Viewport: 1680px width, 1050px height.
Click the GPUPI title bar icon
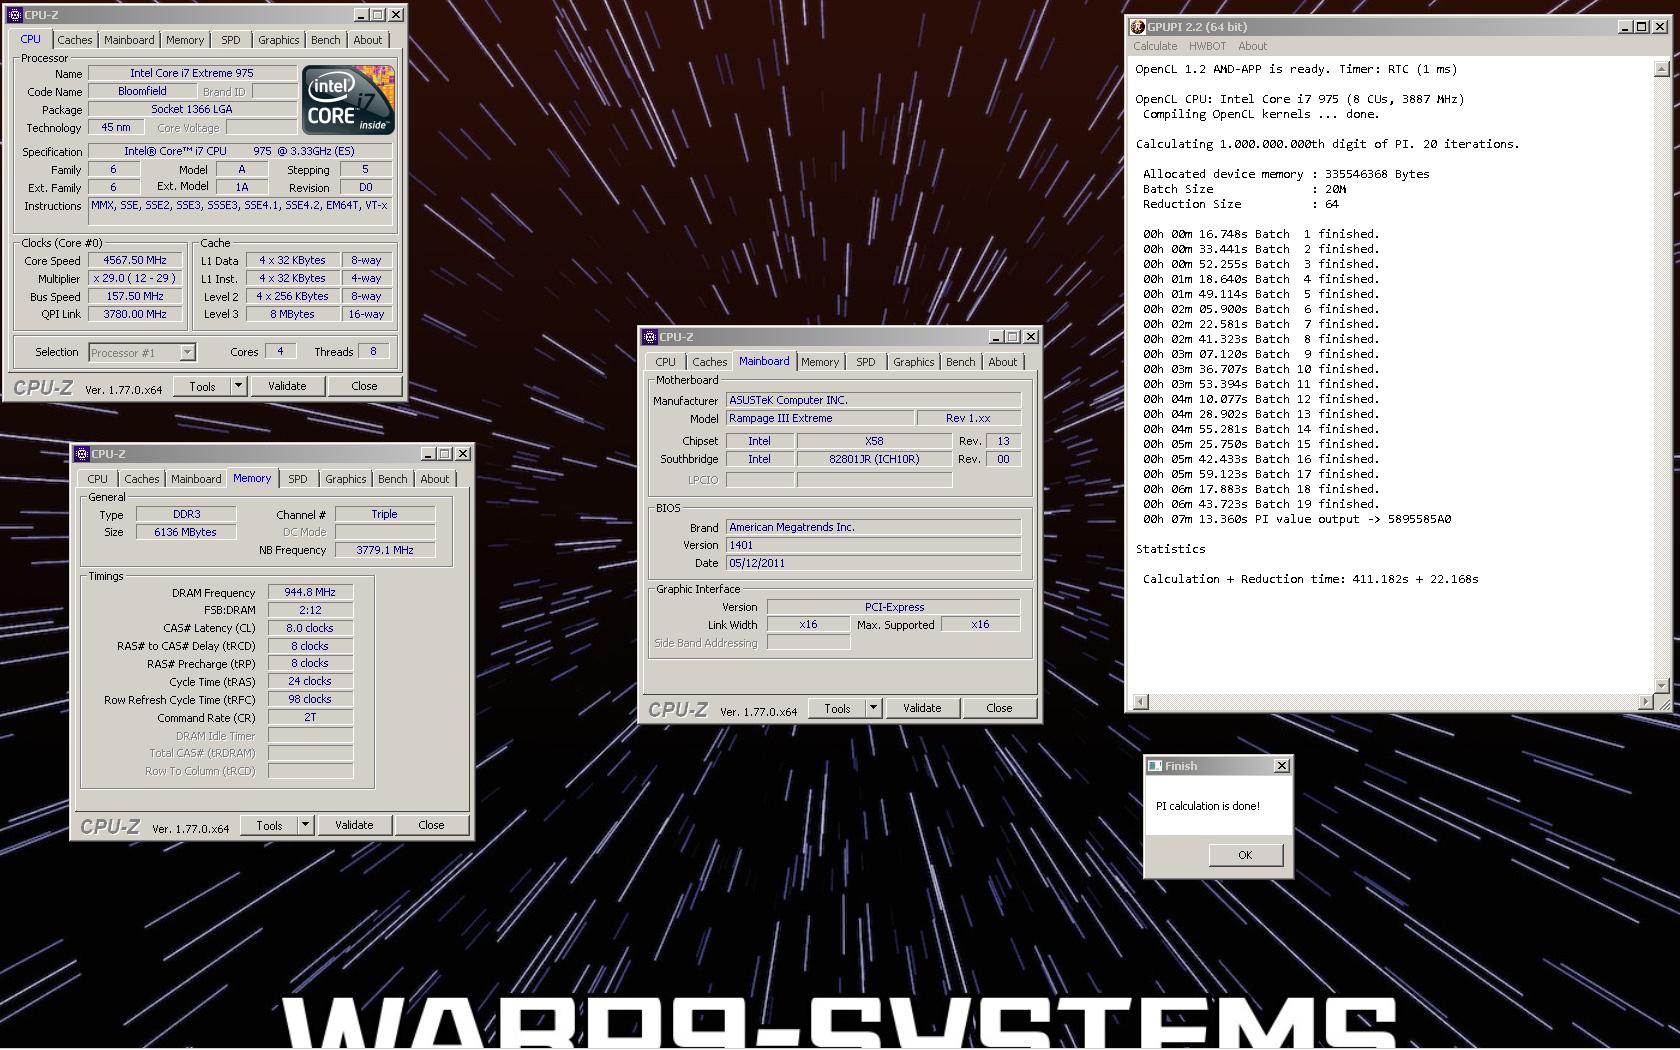pos(1138,27)
